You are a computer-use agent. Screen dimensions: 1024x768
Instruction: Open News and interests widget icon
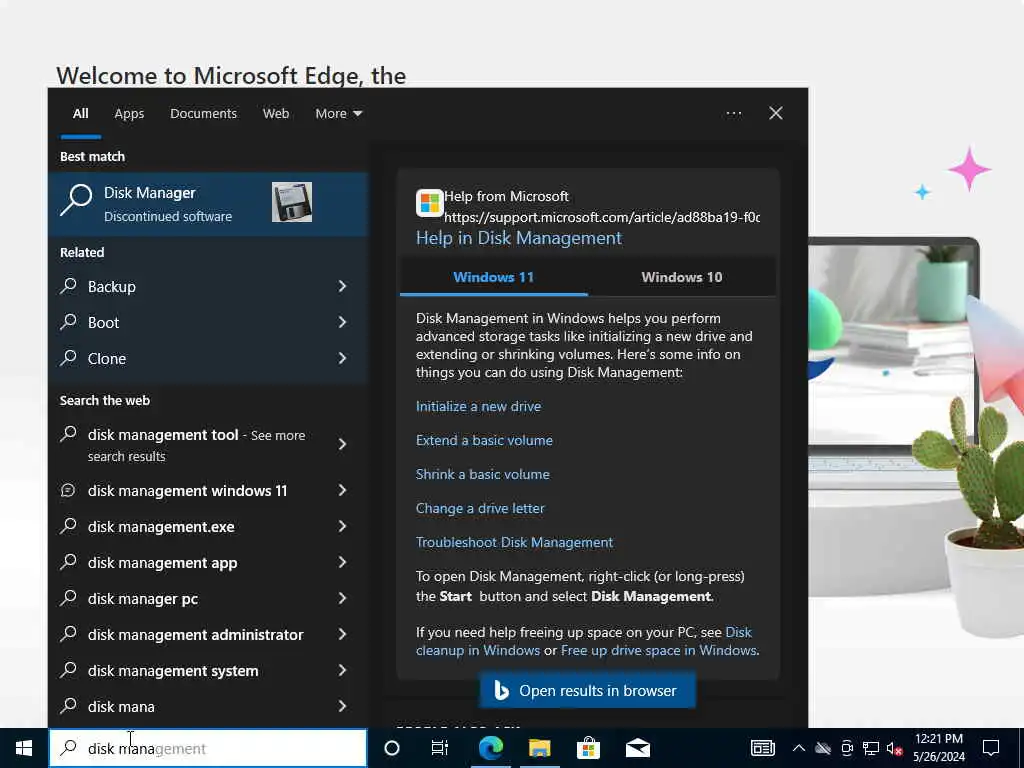click(762, 748)
